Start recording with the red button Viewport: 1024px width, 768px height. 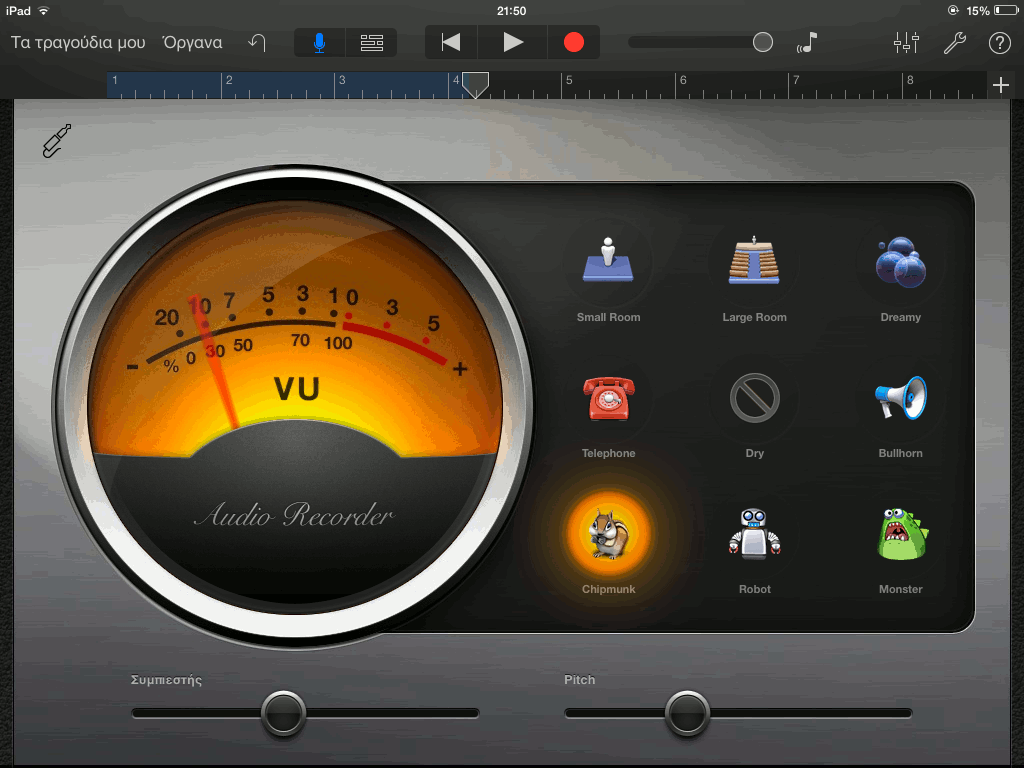(x=573, y=42)
